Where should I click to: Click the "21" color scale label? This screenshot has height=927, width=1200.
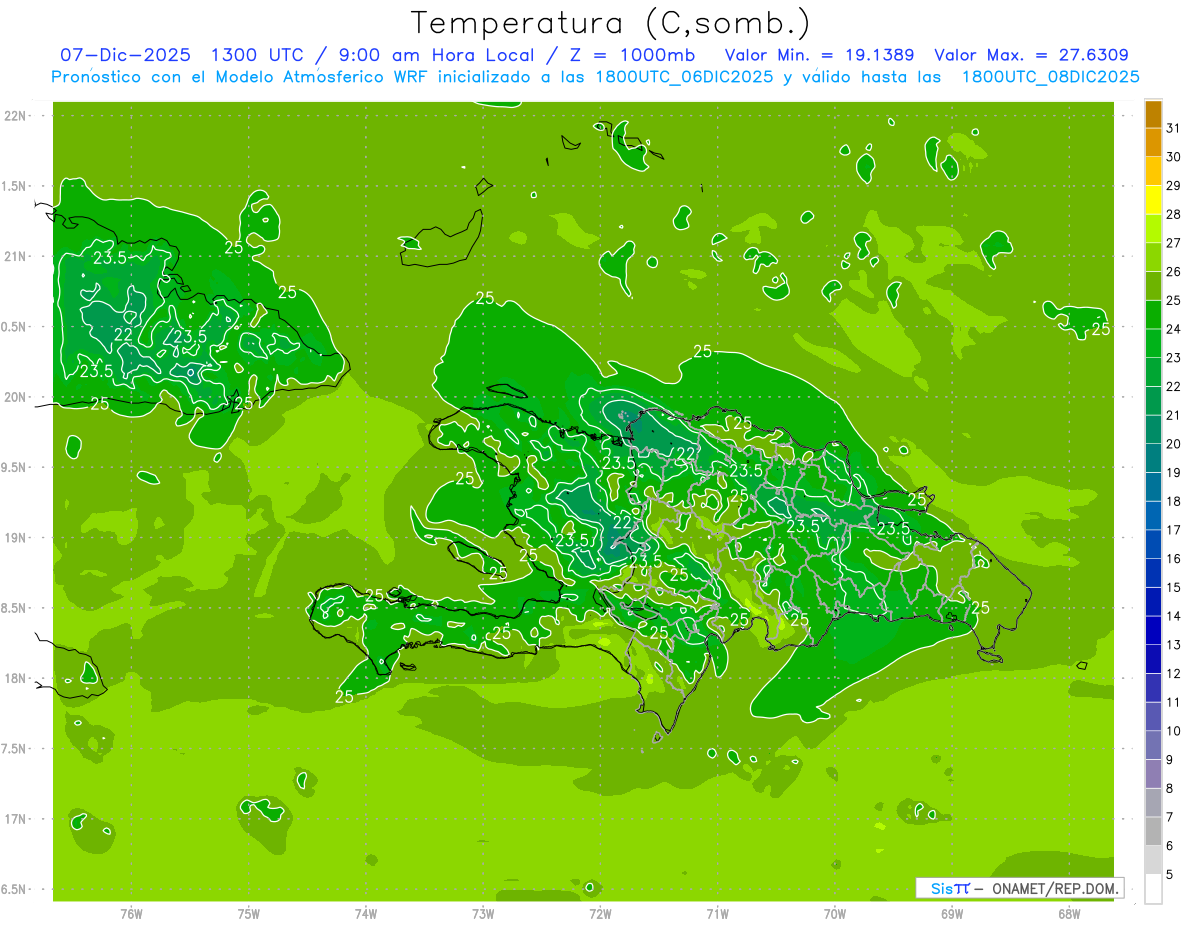1173,416
